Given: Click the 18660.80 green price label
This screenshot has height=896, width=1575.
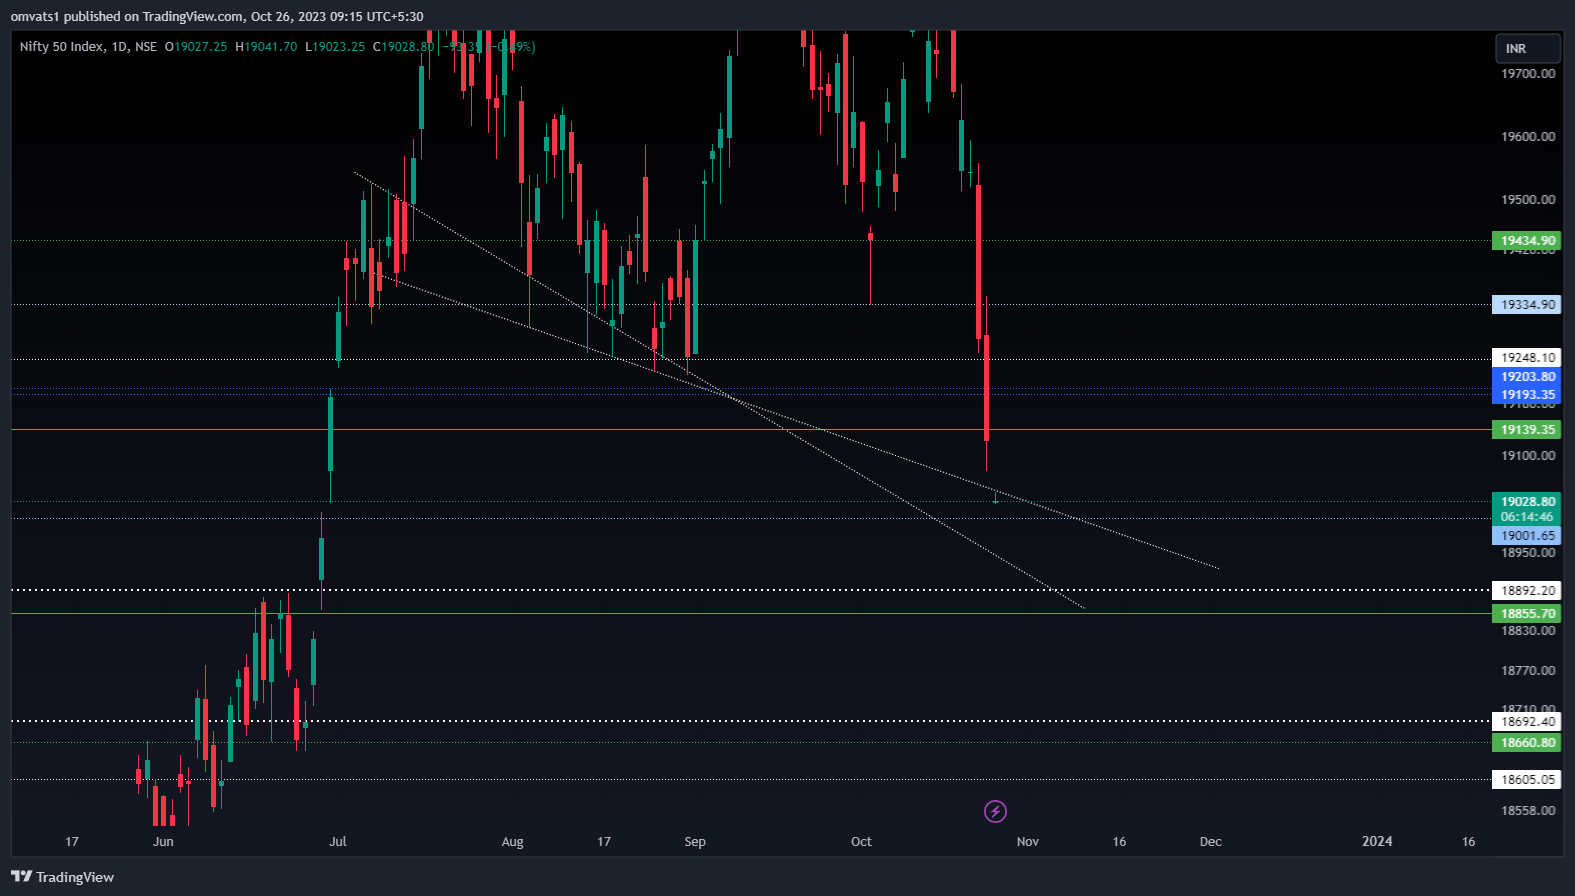Looking at the screenshot, I should (1527, 743).
